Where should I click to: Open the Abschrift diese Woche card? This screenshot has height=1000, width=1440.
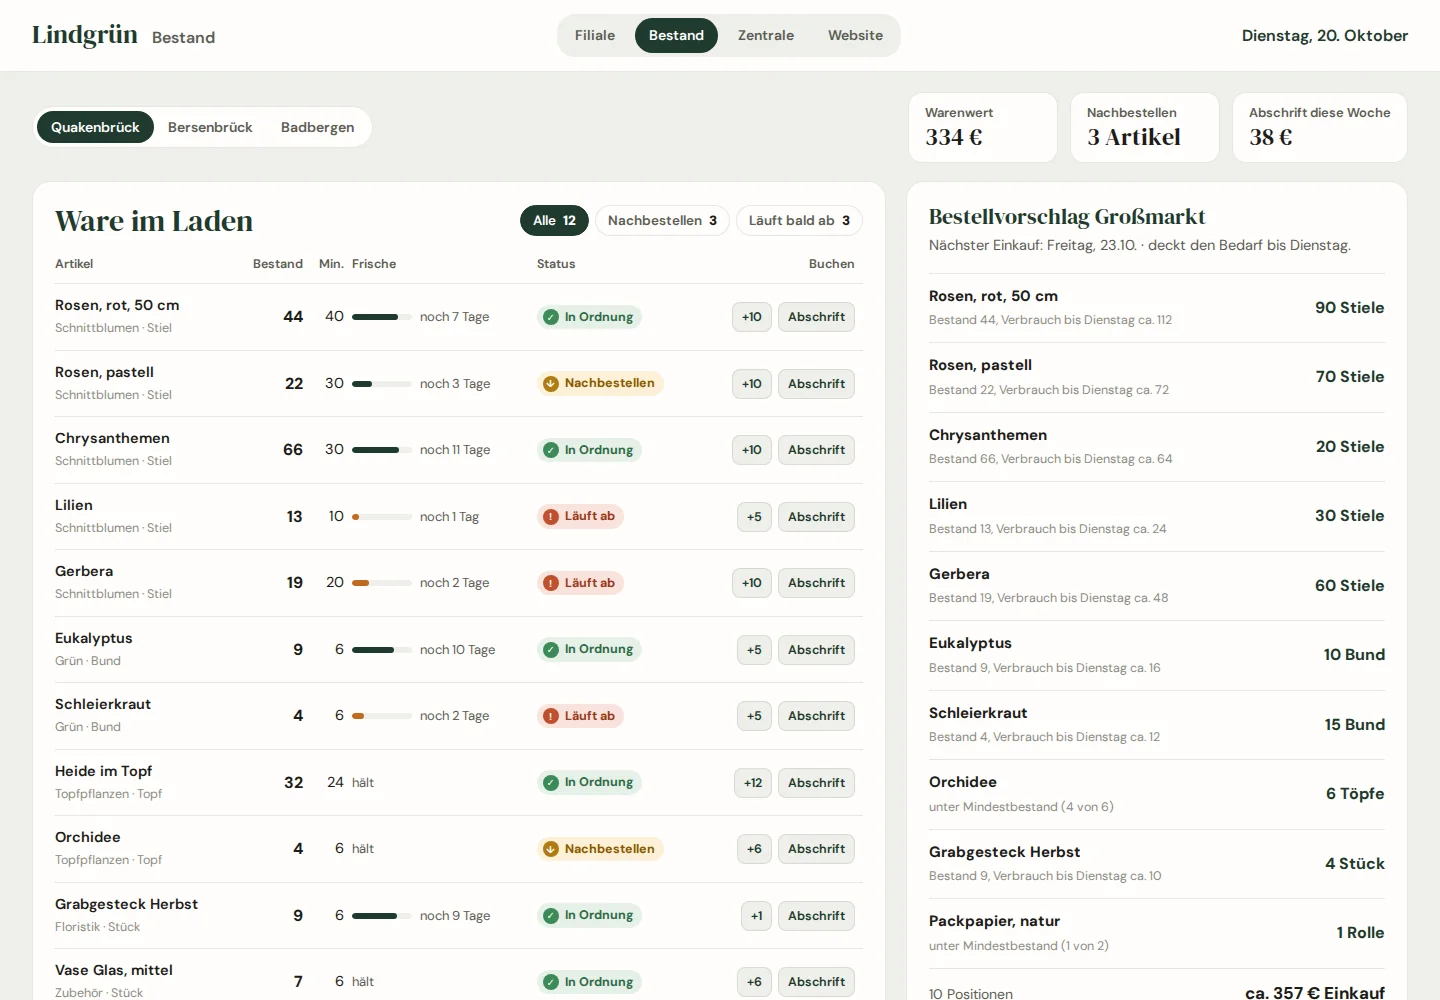pyautogui.click(x=1320, y=127)
